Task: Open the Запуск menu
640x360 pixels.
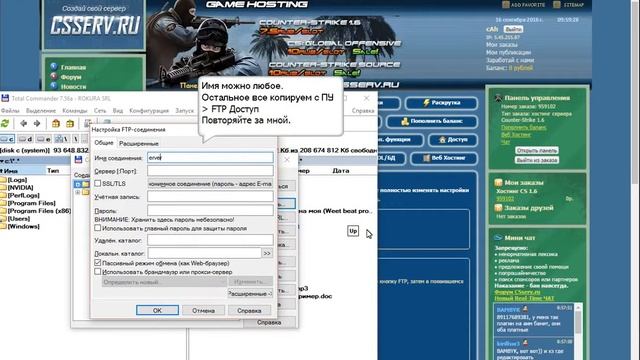Action: pos(184,111)
